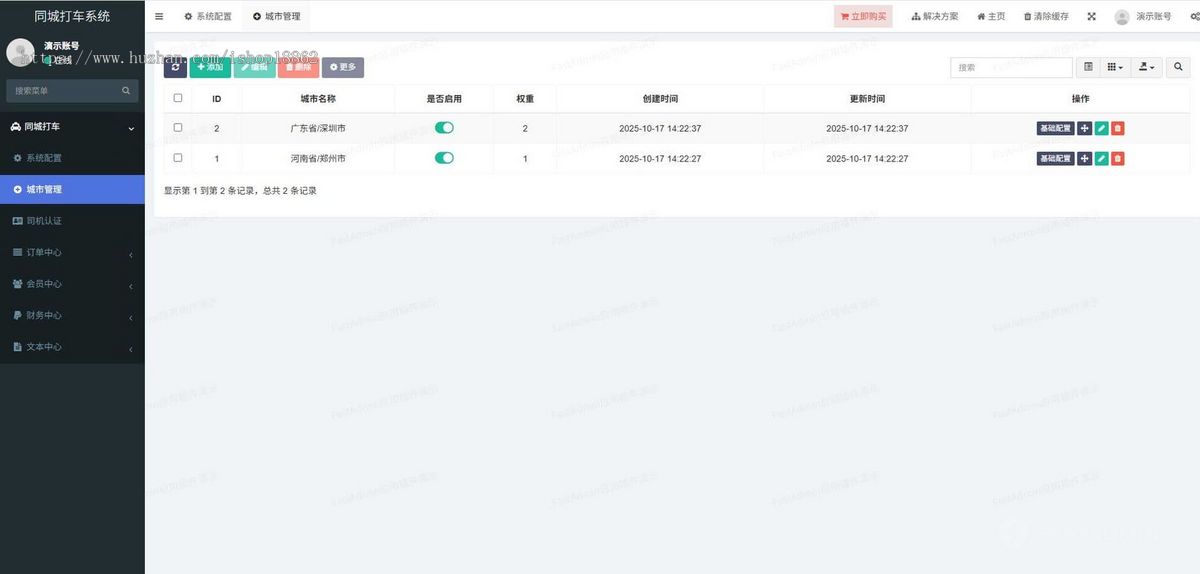Image resolution: width=1200 pixels, height=574 pixels.
Task: Click the header avatar next to 演示账号
Action: (1122, 17)
